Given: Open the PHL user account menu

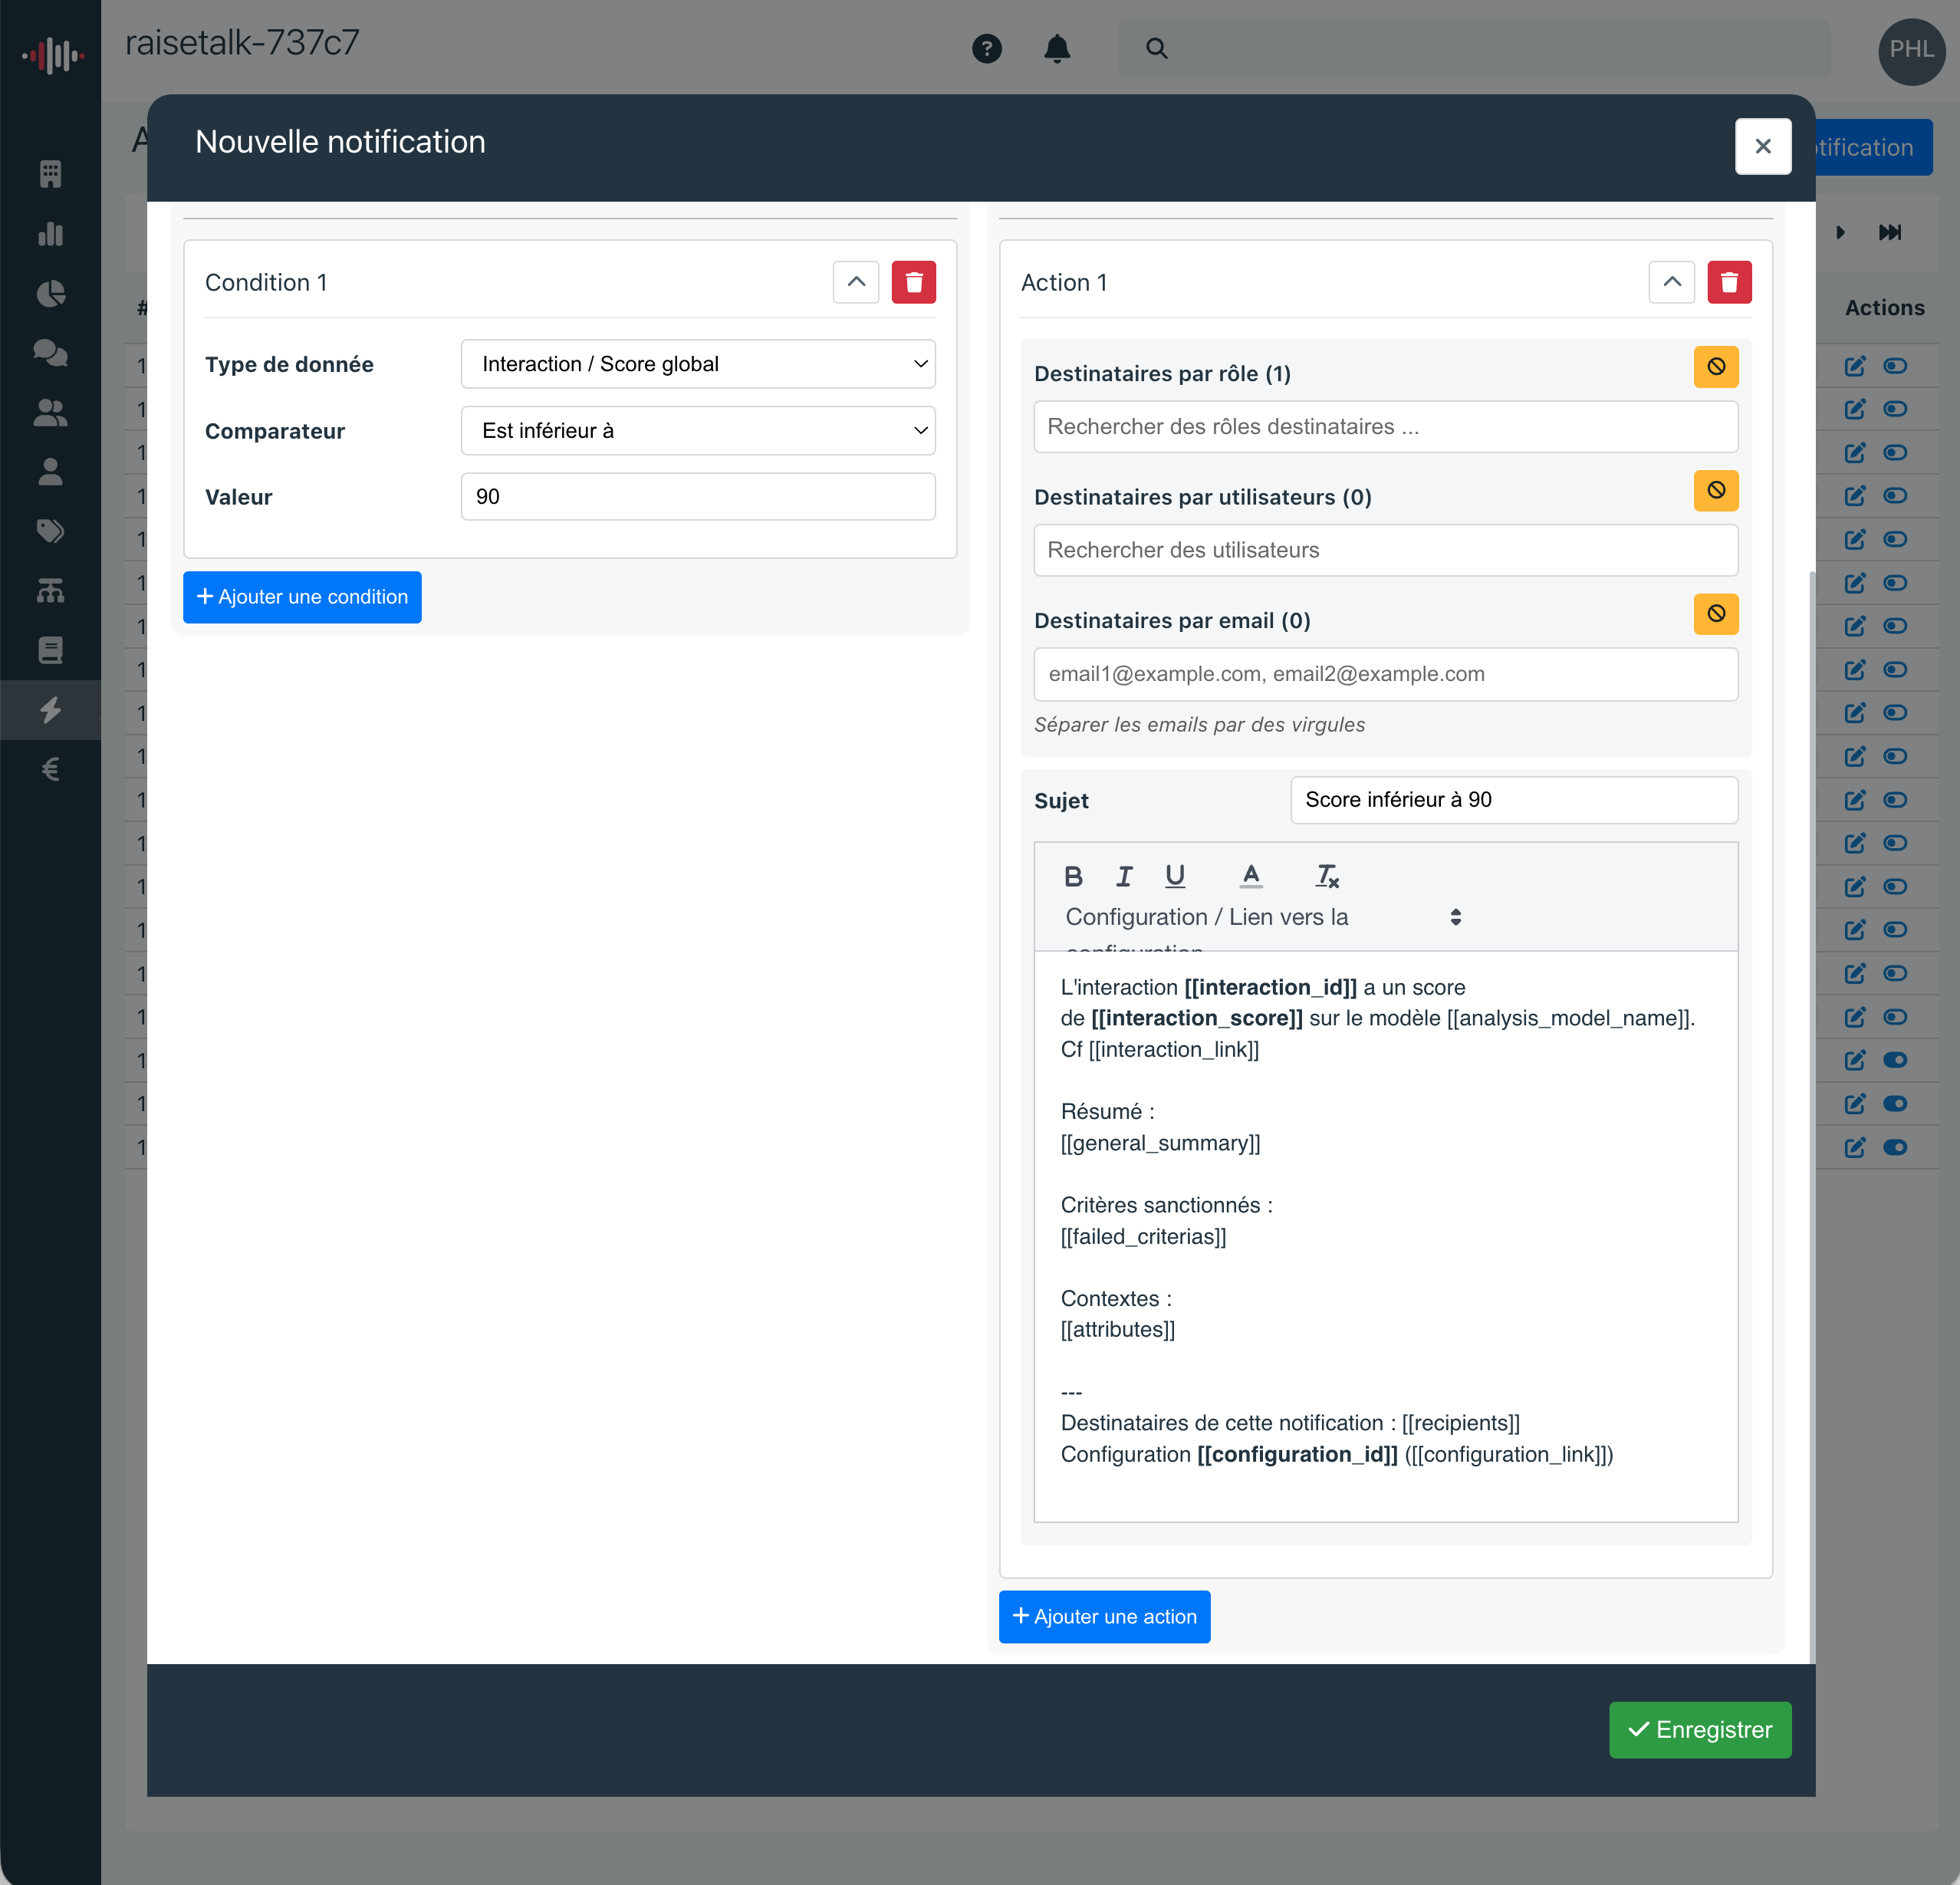Looking at the screenshot, I should tap(1911, 52).
